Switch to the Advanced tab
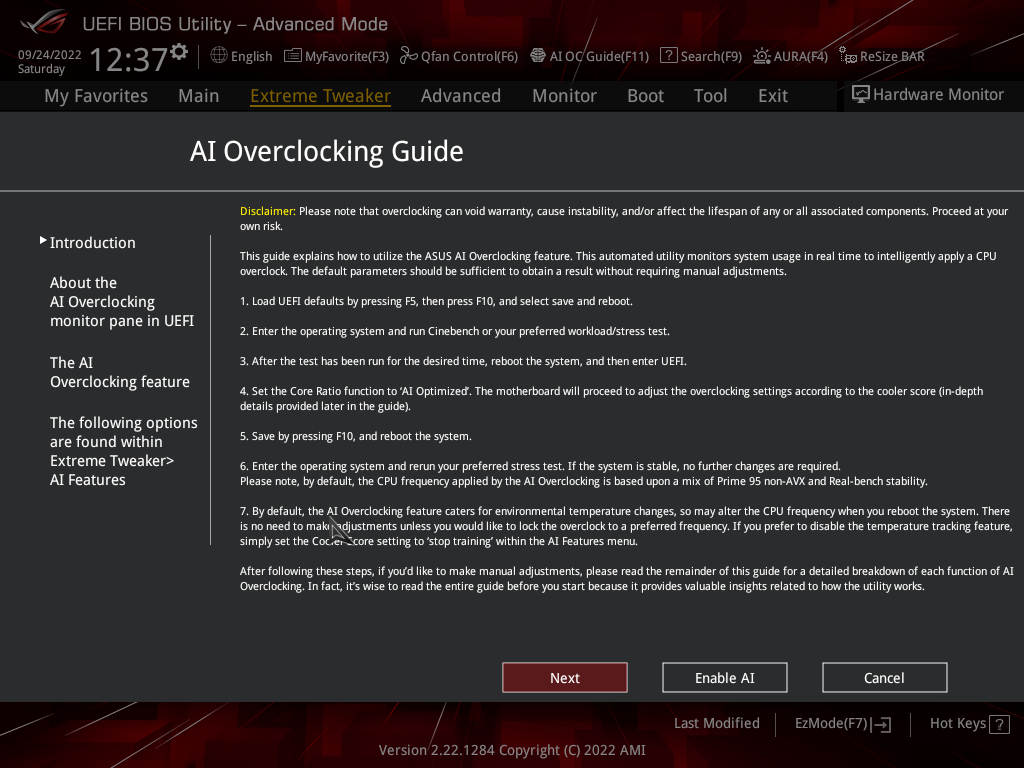This screenshot has width=1024, height=768. pos(460,96)
